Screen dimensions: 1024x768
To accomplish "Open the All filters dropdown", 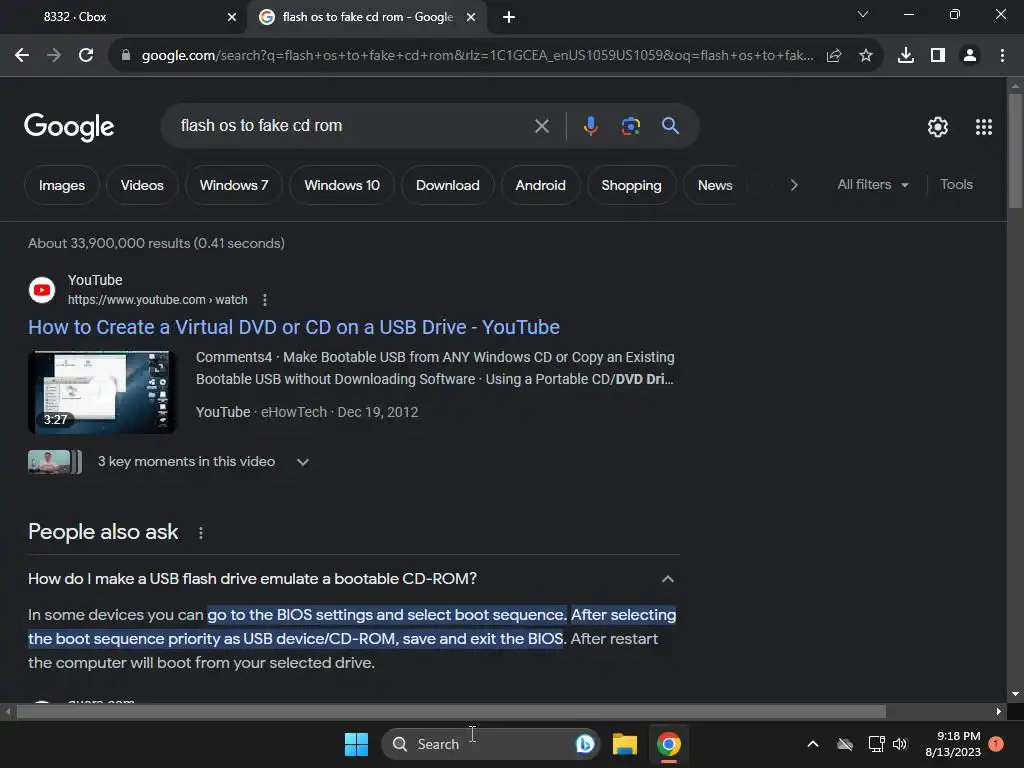I will pyautogui.click(x=872, y=185).
